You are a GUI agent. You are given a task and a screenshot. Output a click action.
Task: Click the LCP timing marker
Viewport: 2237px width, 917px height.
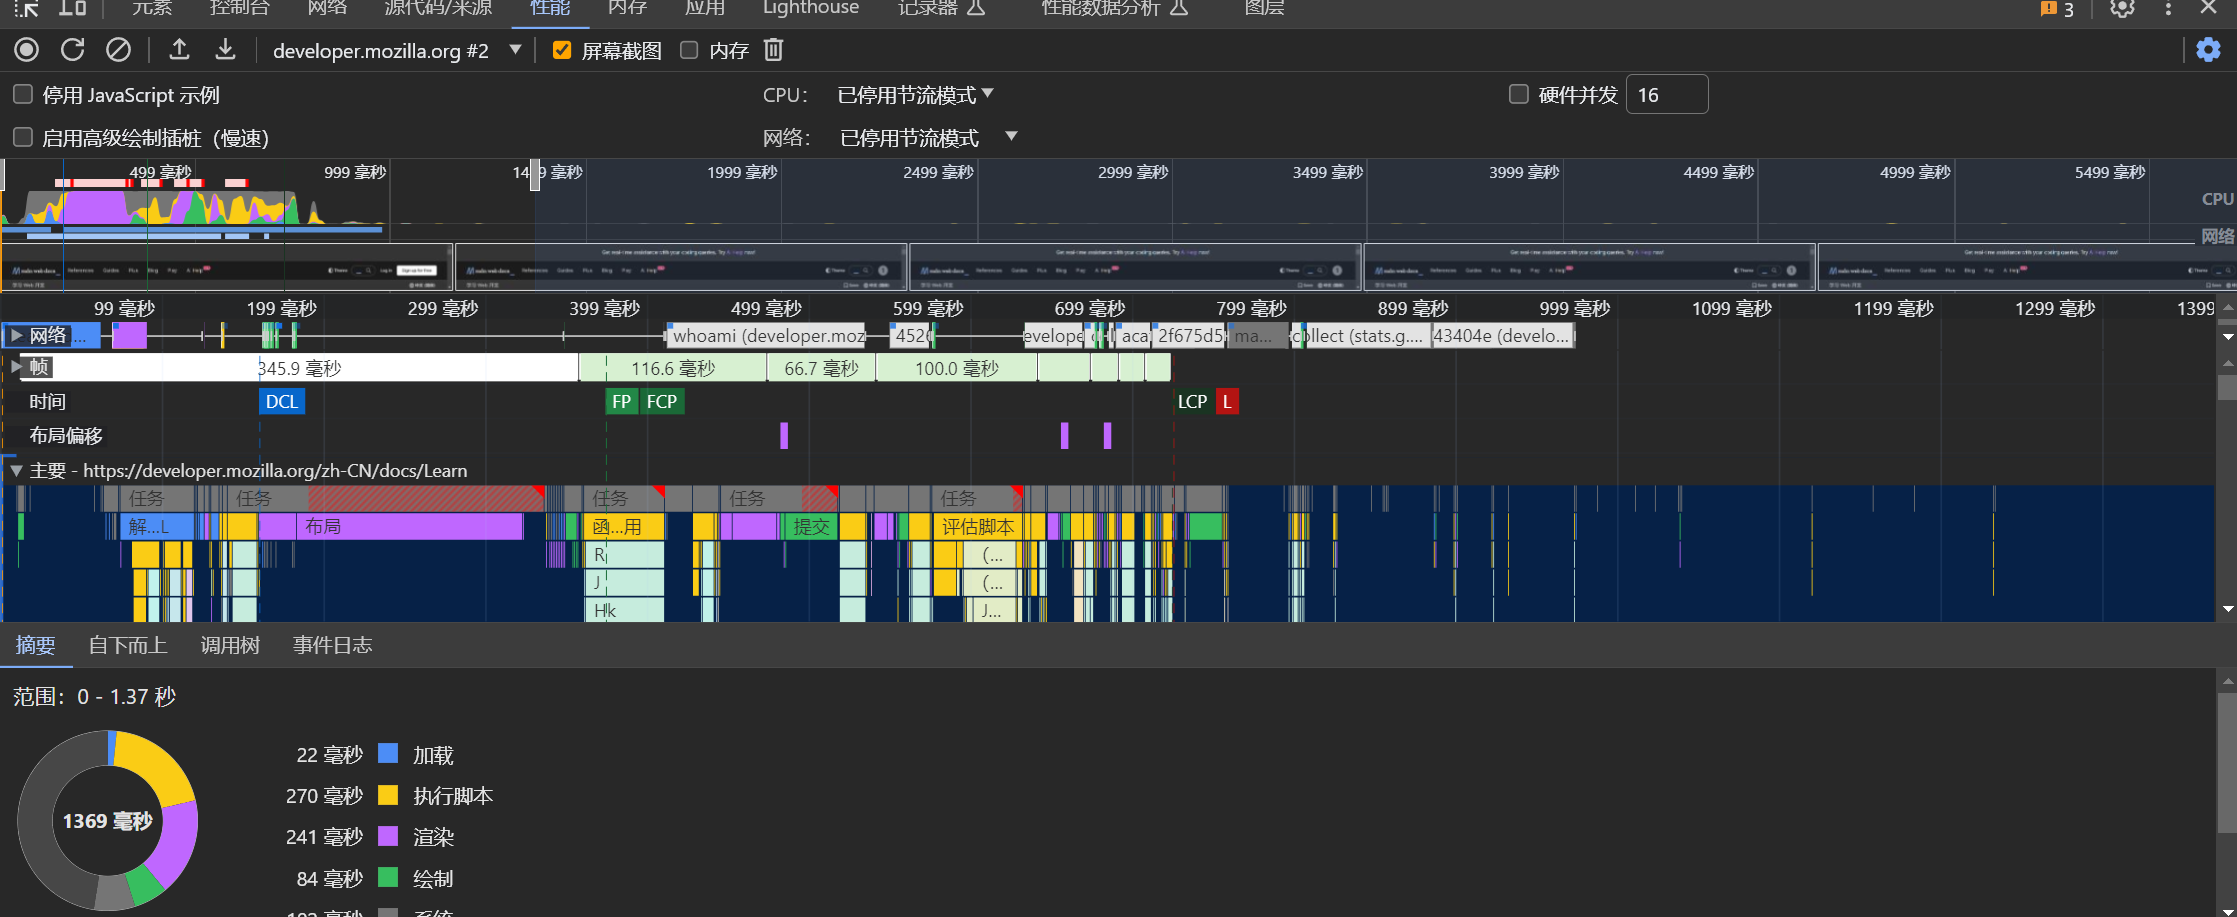[x=1192, y=401]
